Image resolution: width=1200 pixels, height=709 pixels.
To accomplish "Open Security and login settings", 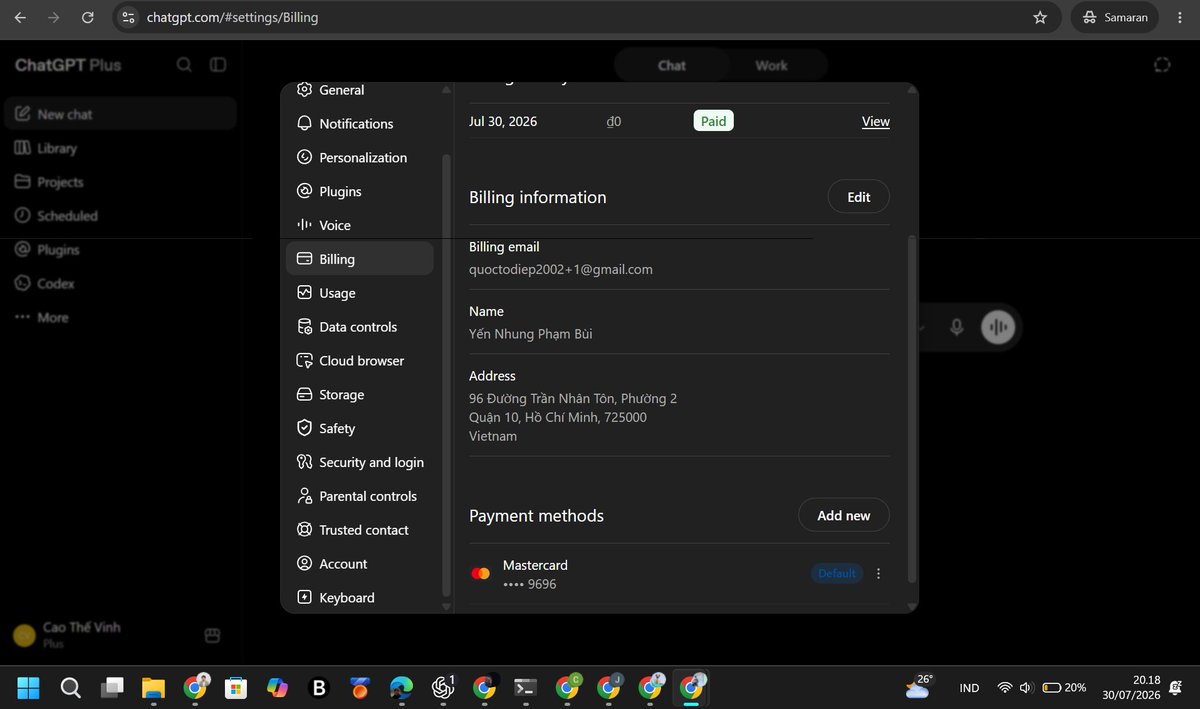I will pyautogui.click(x=360, y=462).
